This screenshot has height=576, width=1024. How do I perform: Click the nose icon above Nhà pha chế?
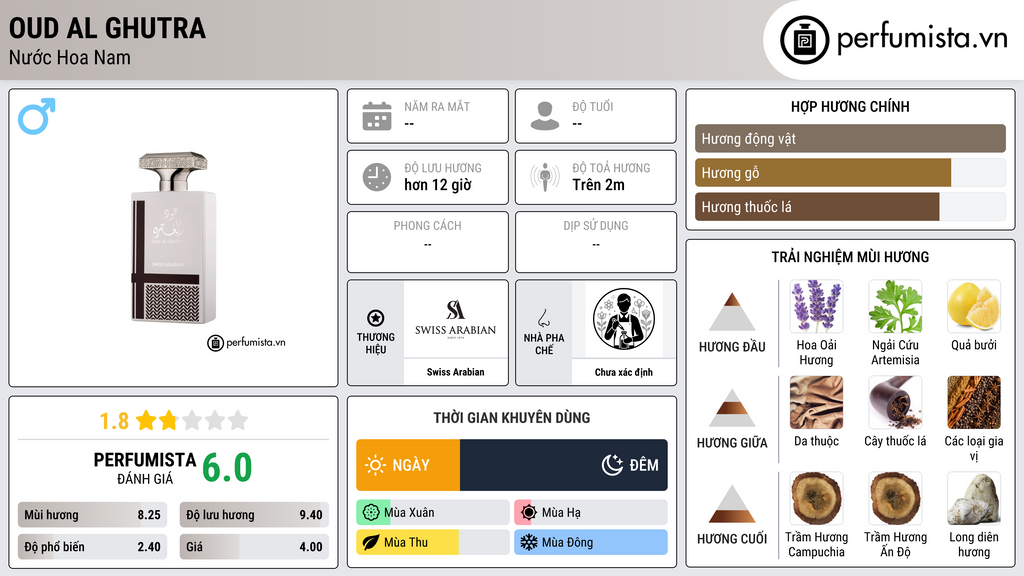click(543, 319)
